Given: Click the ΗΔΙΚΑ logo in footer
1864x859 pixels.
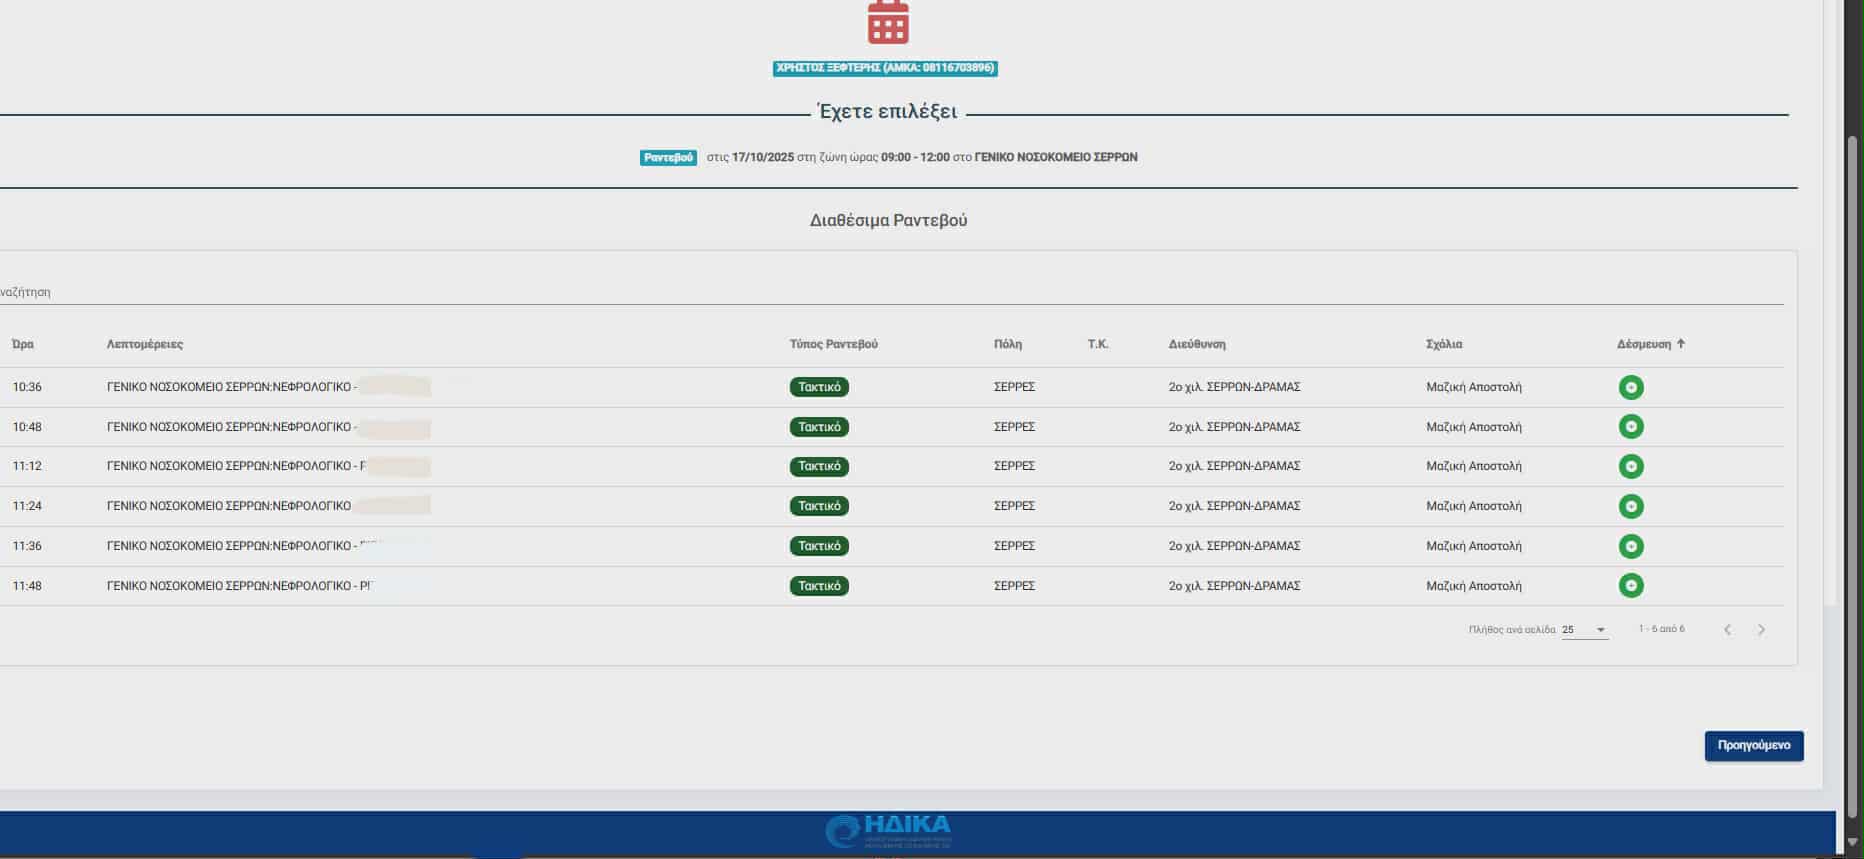Looking at the screenshot, I should (888, 830).
